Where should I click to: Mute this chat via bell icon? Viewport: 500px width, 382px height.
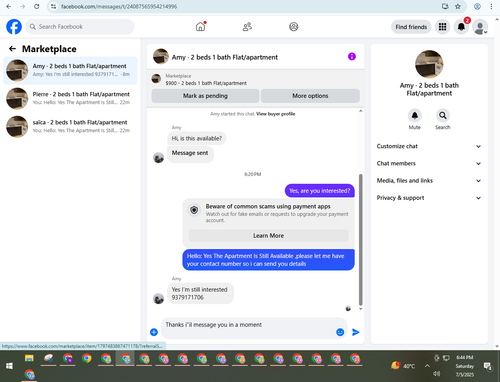click(415, 115)
